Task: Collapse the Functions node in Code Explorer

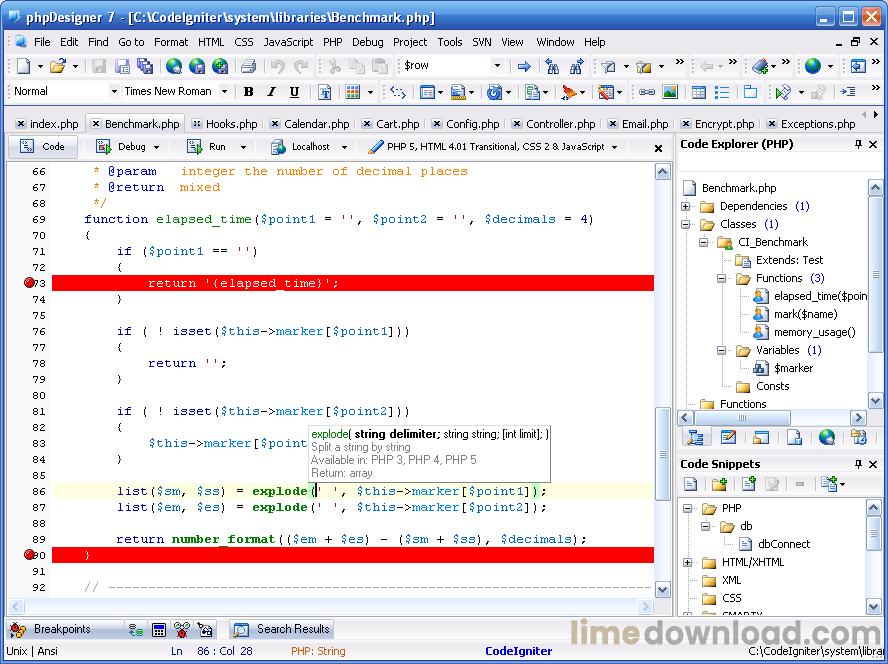Action: tap(722, 278)
